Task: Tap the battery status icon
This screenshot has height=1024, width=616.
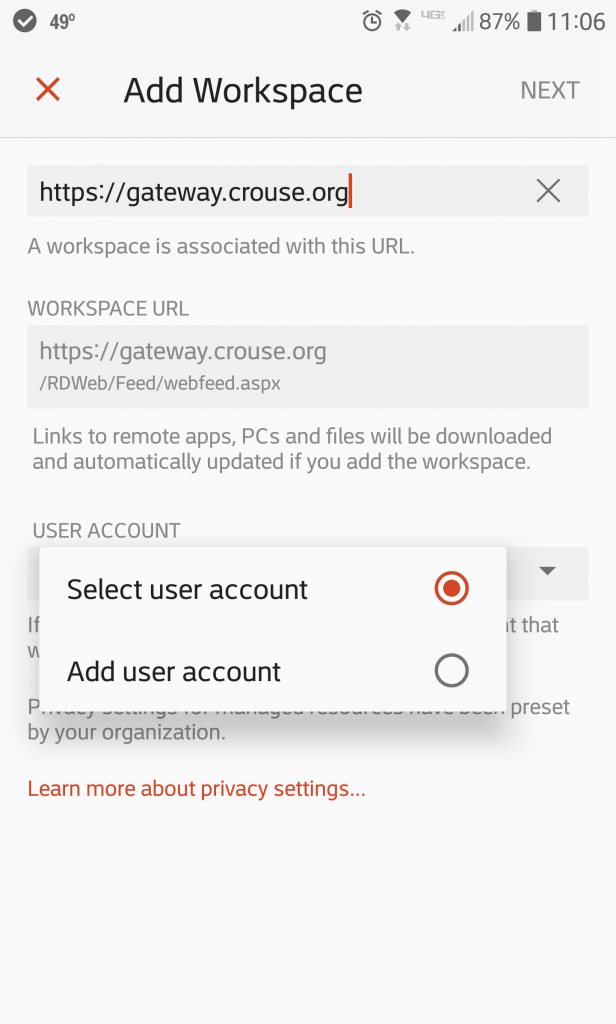Action: click(x=534, y=22)
